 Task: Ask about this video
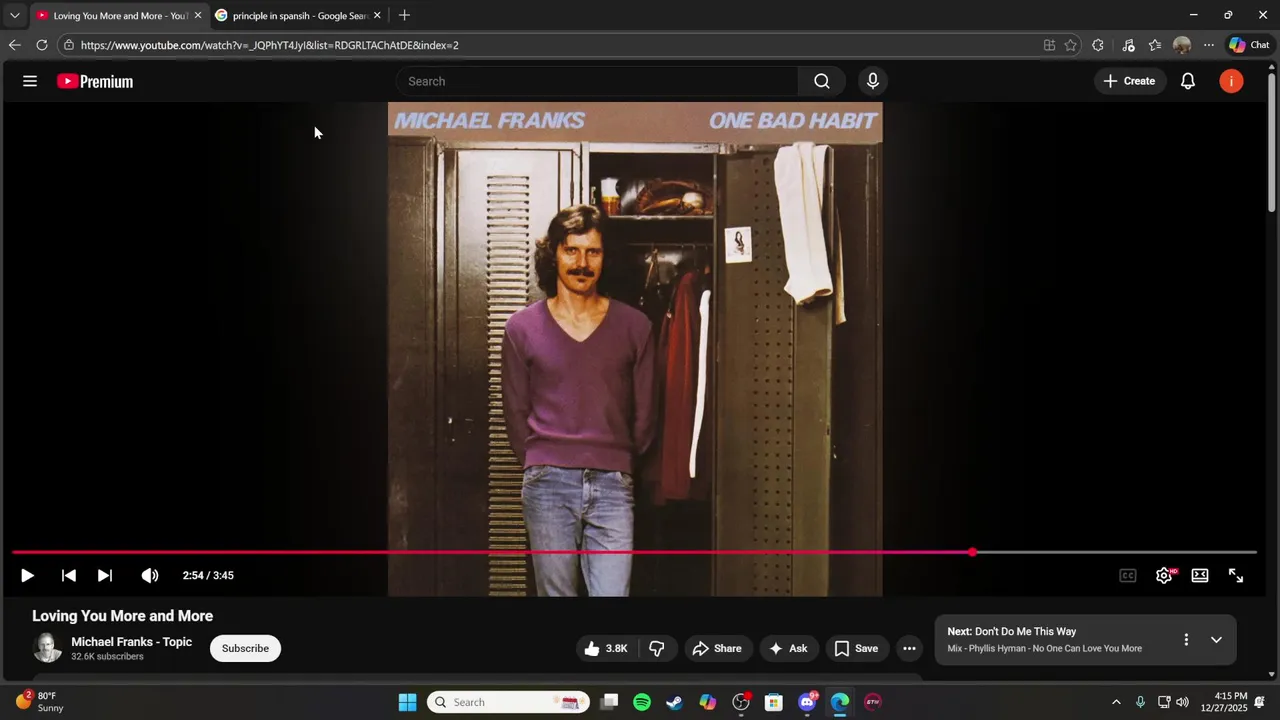(x=789, y=648)
